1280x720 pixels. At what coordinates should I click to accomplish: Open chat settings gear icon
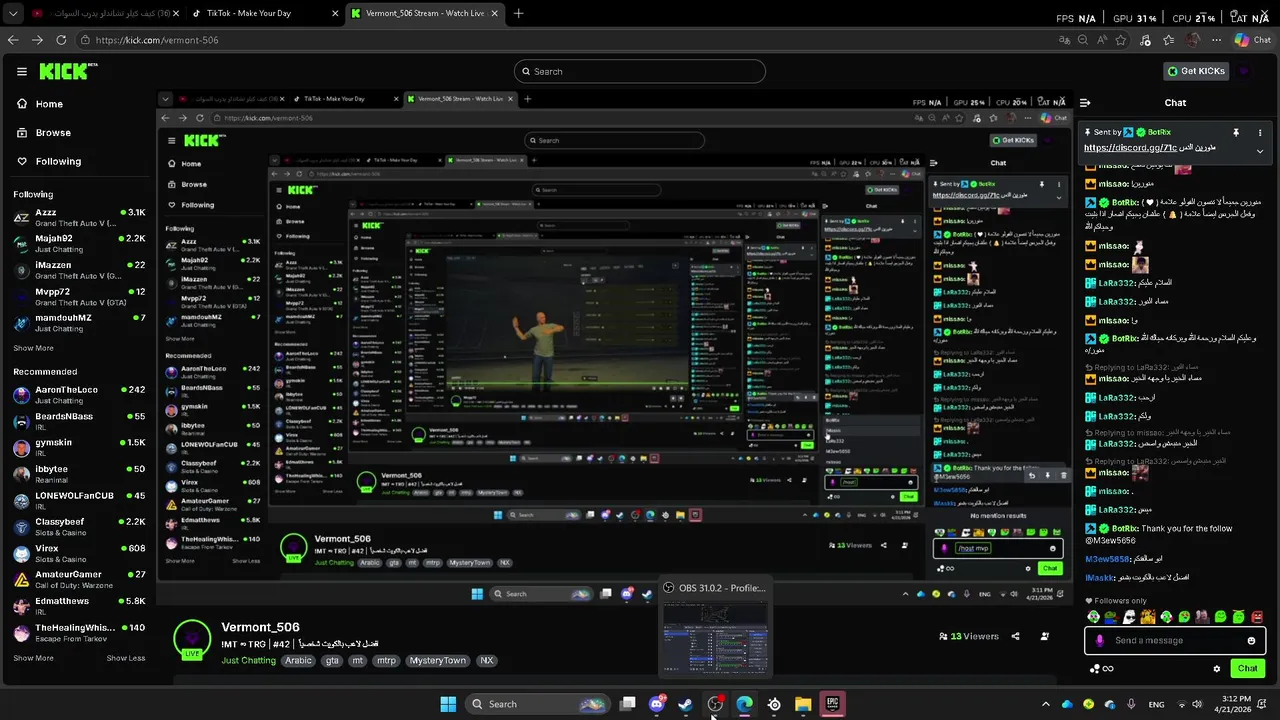pyautogui.click(x=1217, y=669)
